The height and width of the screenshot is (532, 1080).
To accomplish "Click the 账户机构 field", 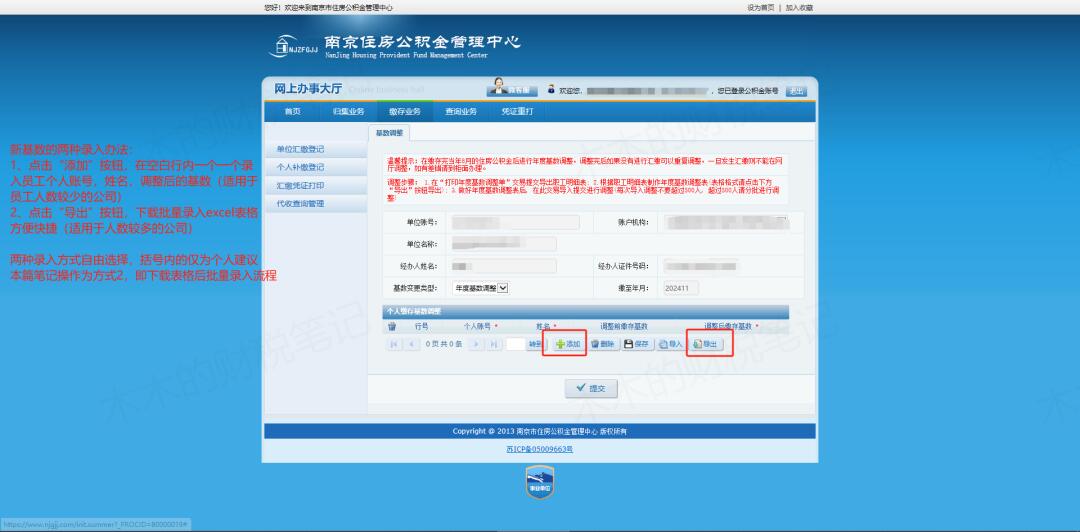I will (725, 223).
